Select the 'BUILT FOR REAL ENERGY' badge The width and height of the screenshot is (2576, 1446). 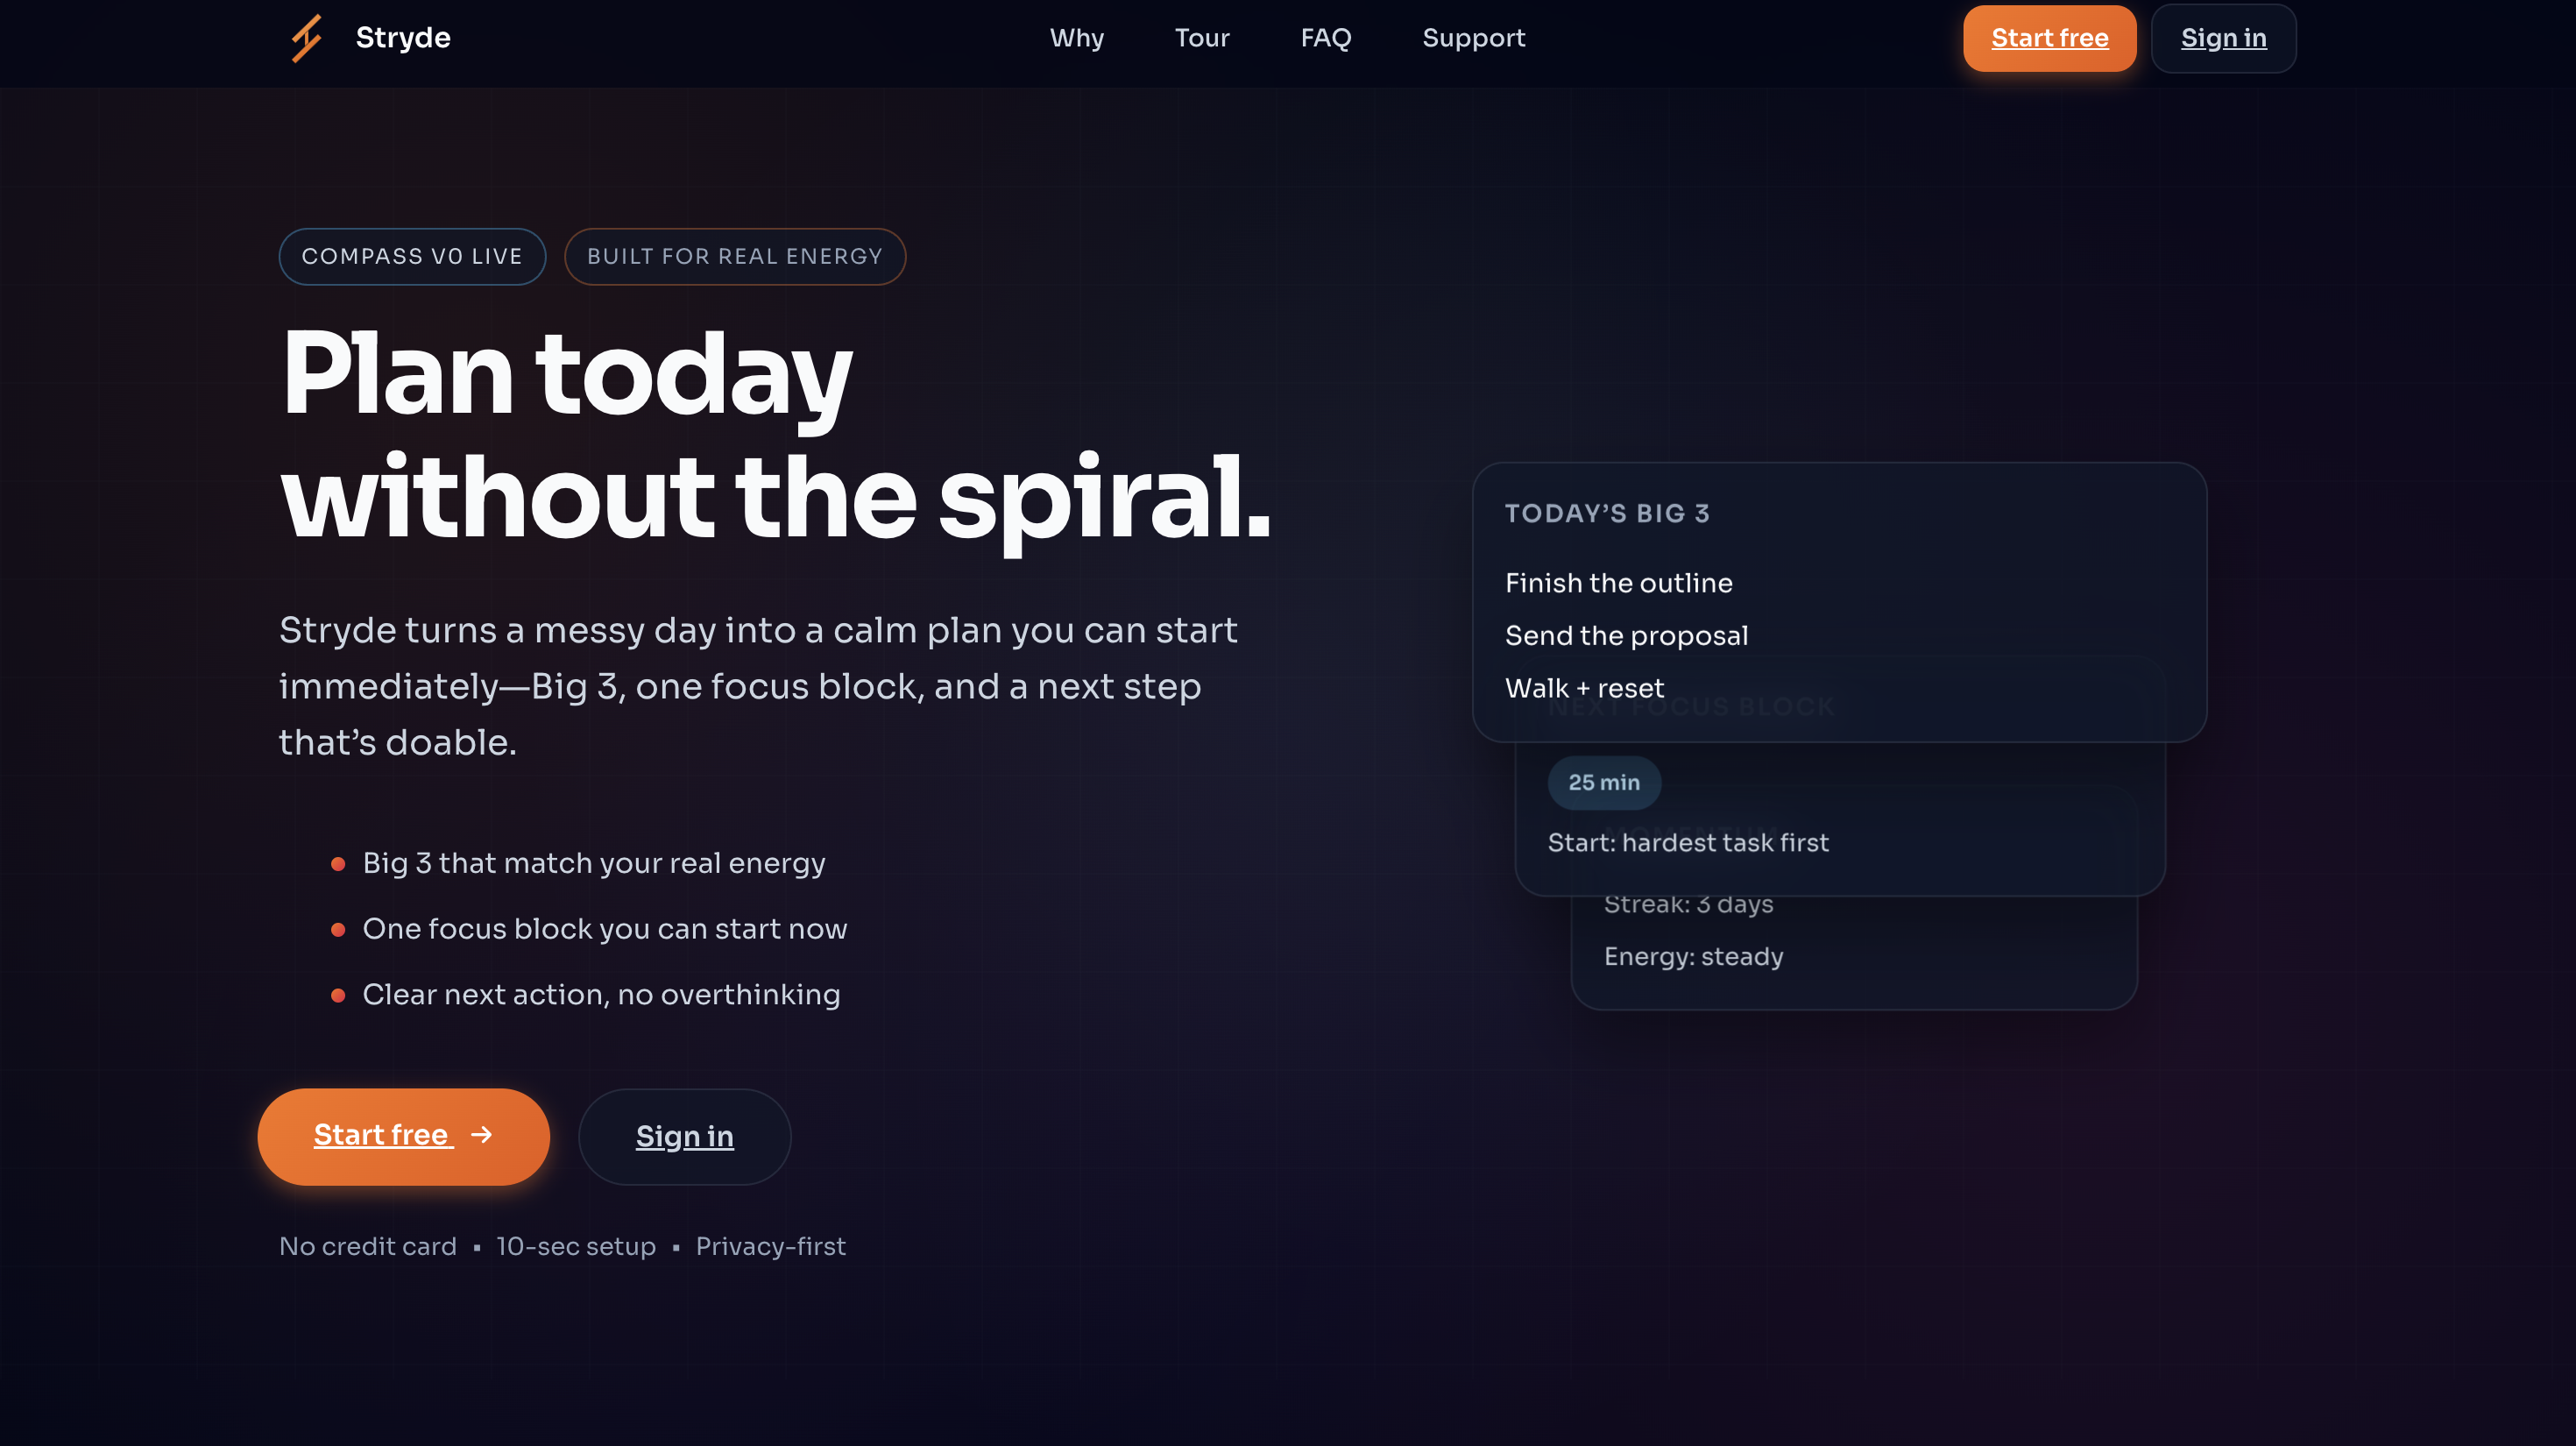(735, 256)
